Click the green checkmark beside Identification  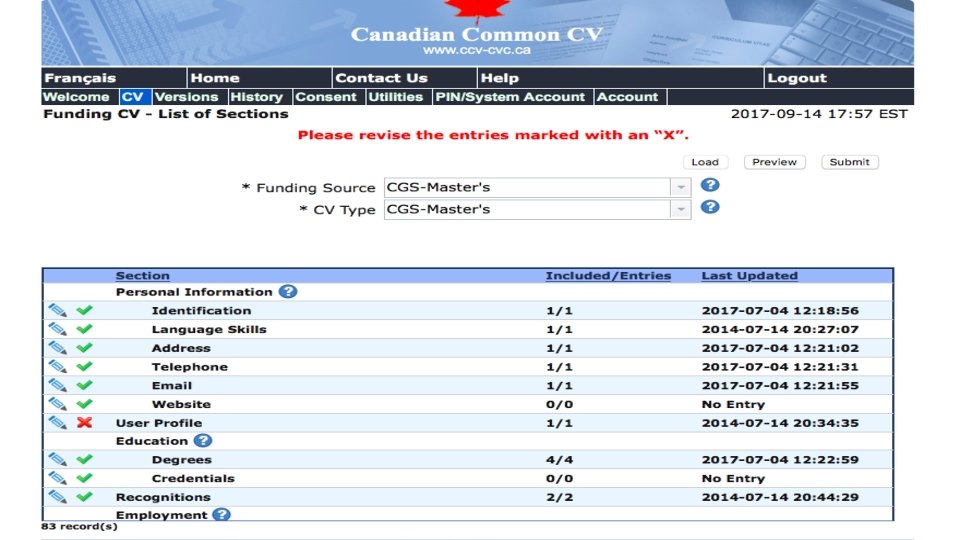pos(84,310)
